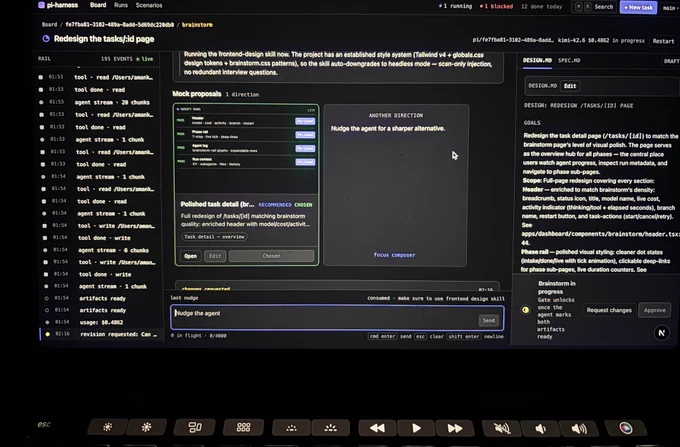Screen dimensions: 680x447
Task: Tap brightness up on the Touch Bar
Action: [147, 427]
